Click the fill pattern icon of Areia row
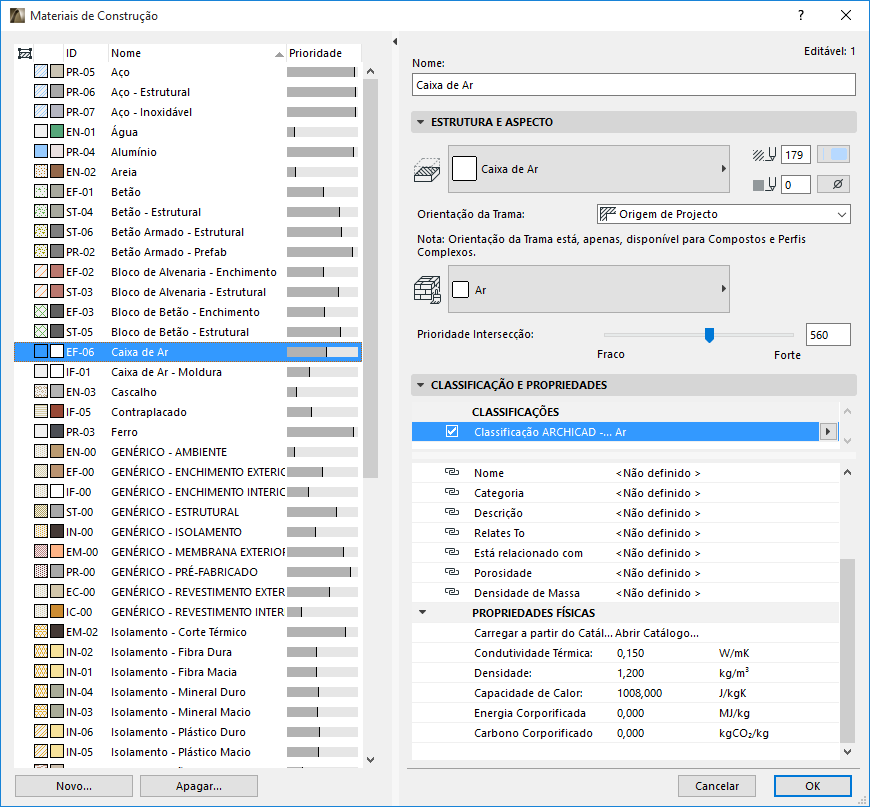This screenshot has width=870, height=807. (41, 172)
